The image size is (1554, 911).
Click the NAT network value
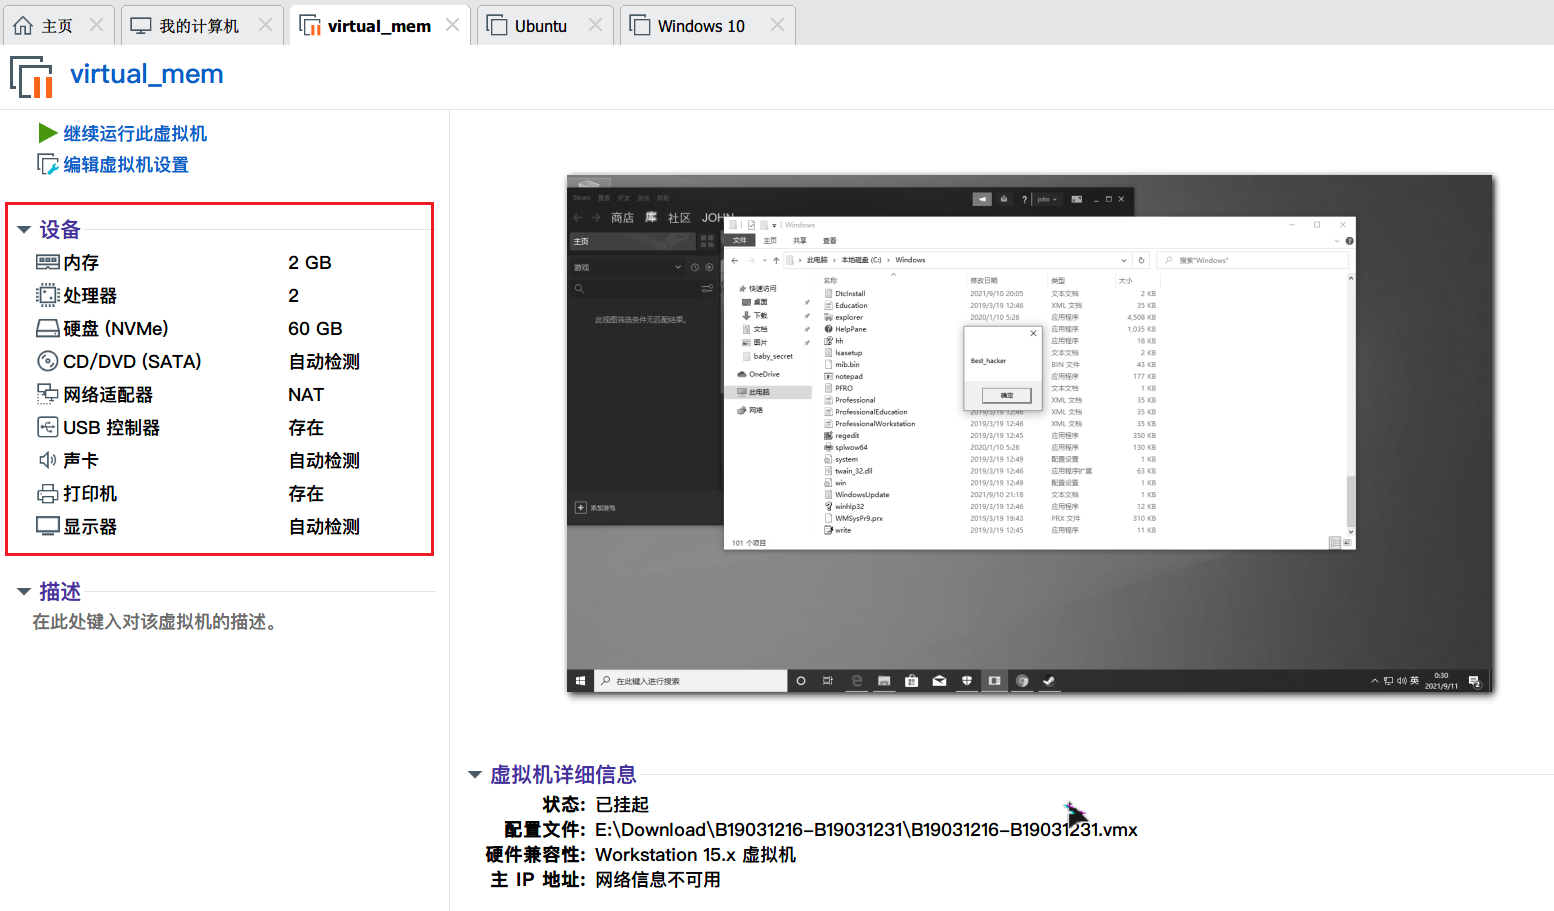pos(306,394)
